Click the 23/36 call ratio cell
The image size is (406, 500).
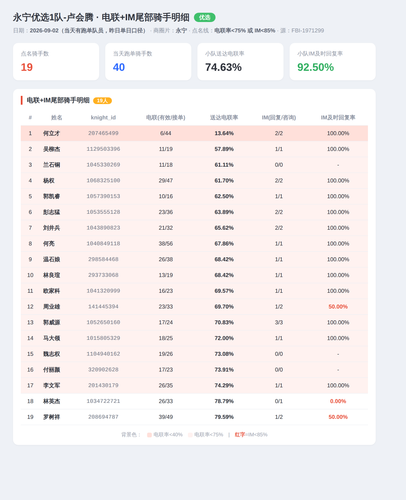tap(166, 212)
